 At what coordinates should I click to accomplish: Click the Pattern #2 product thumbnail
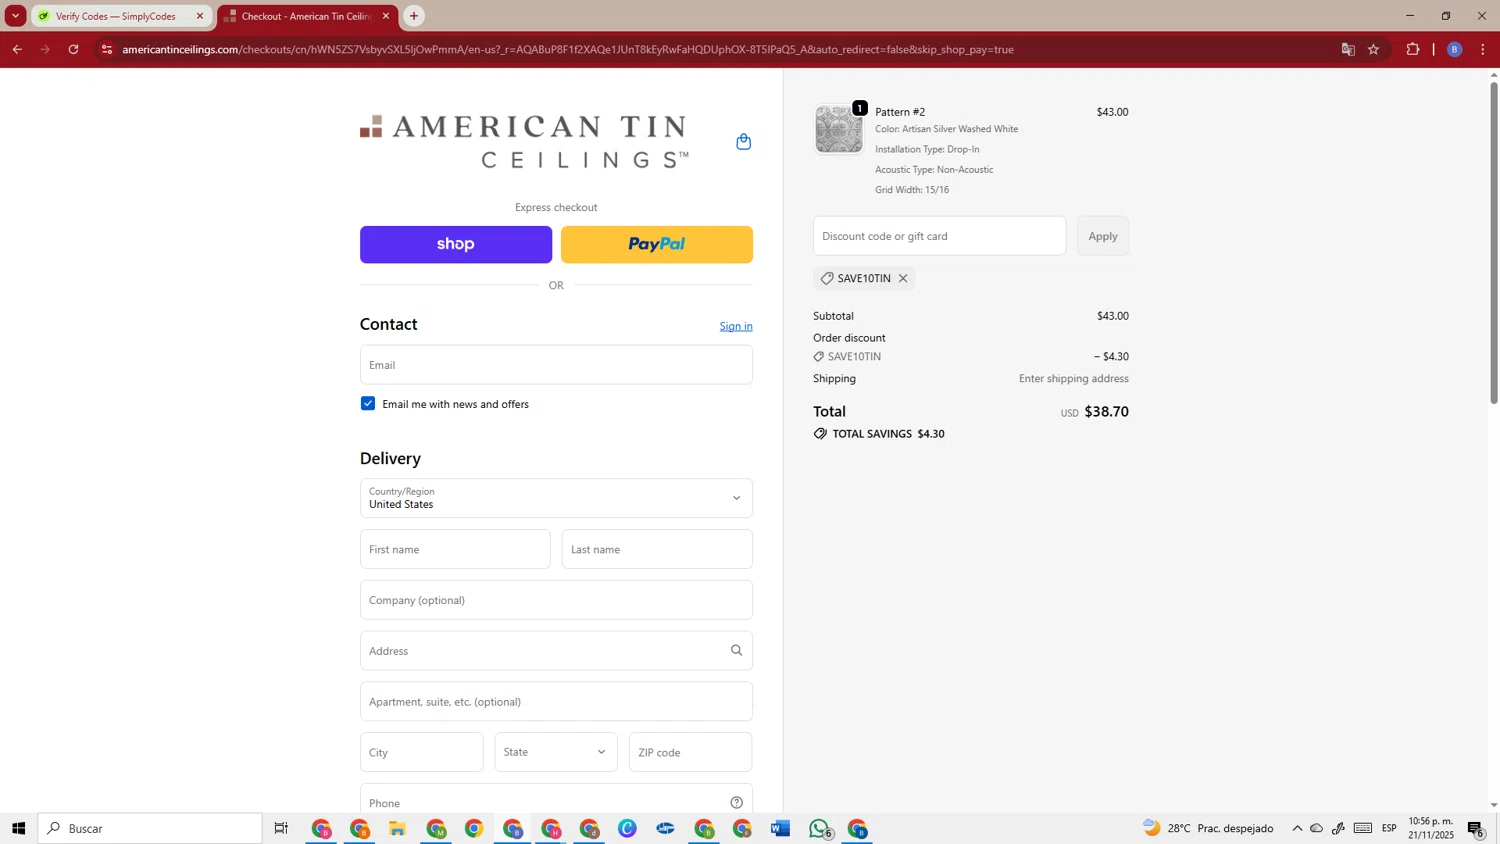pyautogui.click(x=838, y=129)
